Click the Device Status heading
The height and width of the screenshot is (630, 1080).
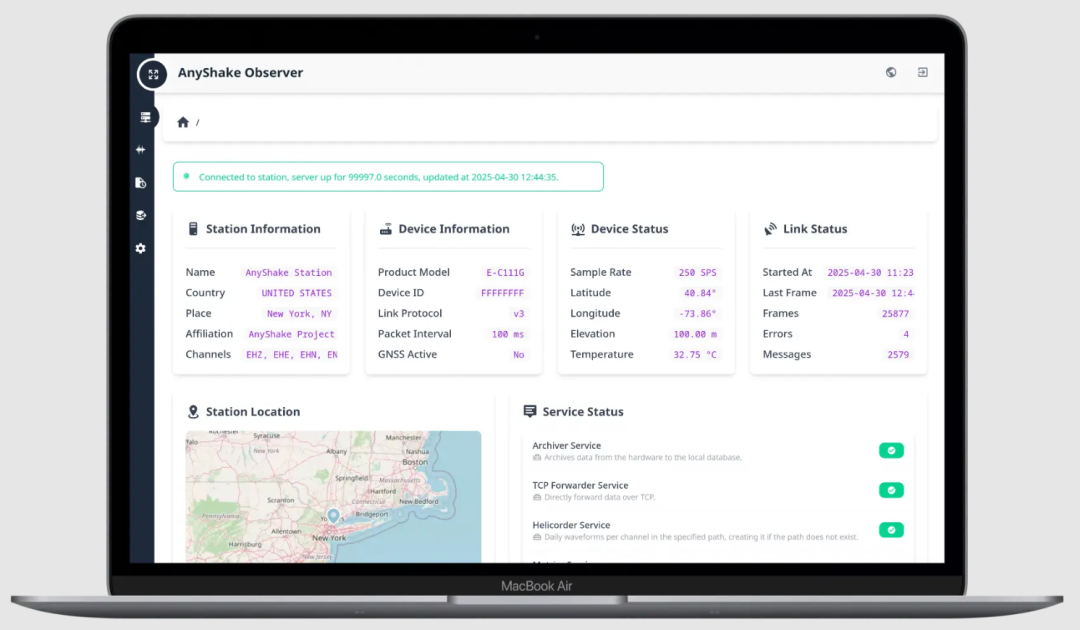pyautogui.click(x=630, y=229)
